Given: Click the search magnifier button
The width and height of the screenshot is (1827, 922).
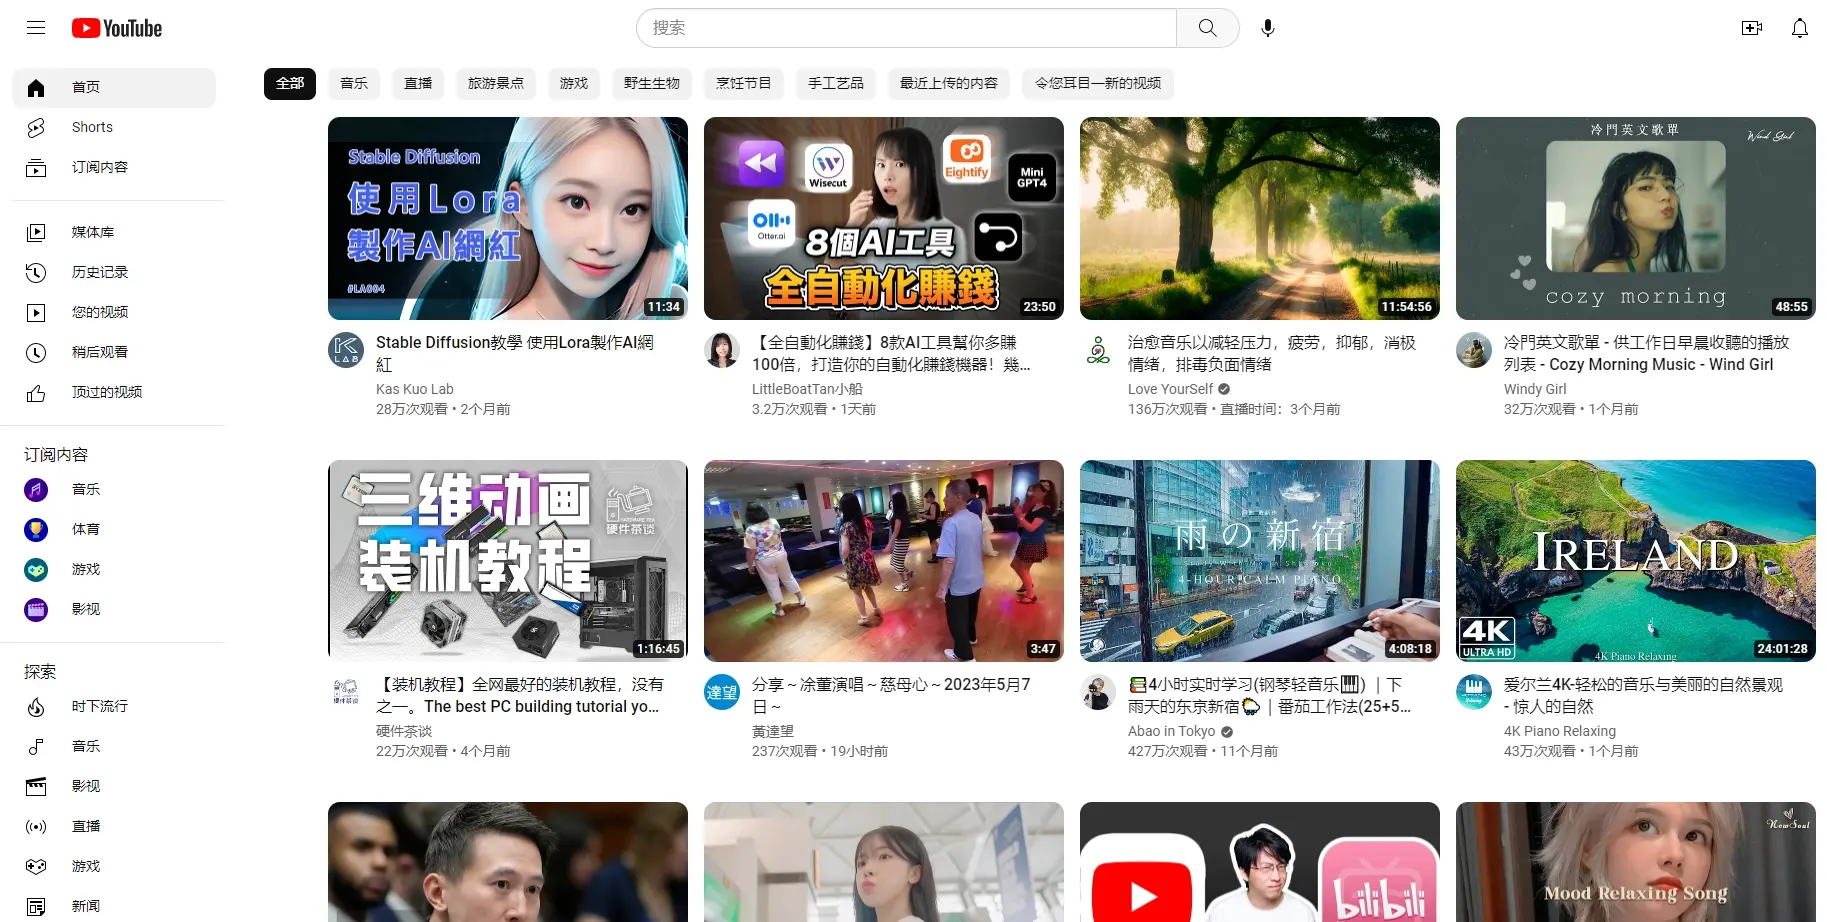Looking at the screenshot, I should coord(1207,27).
